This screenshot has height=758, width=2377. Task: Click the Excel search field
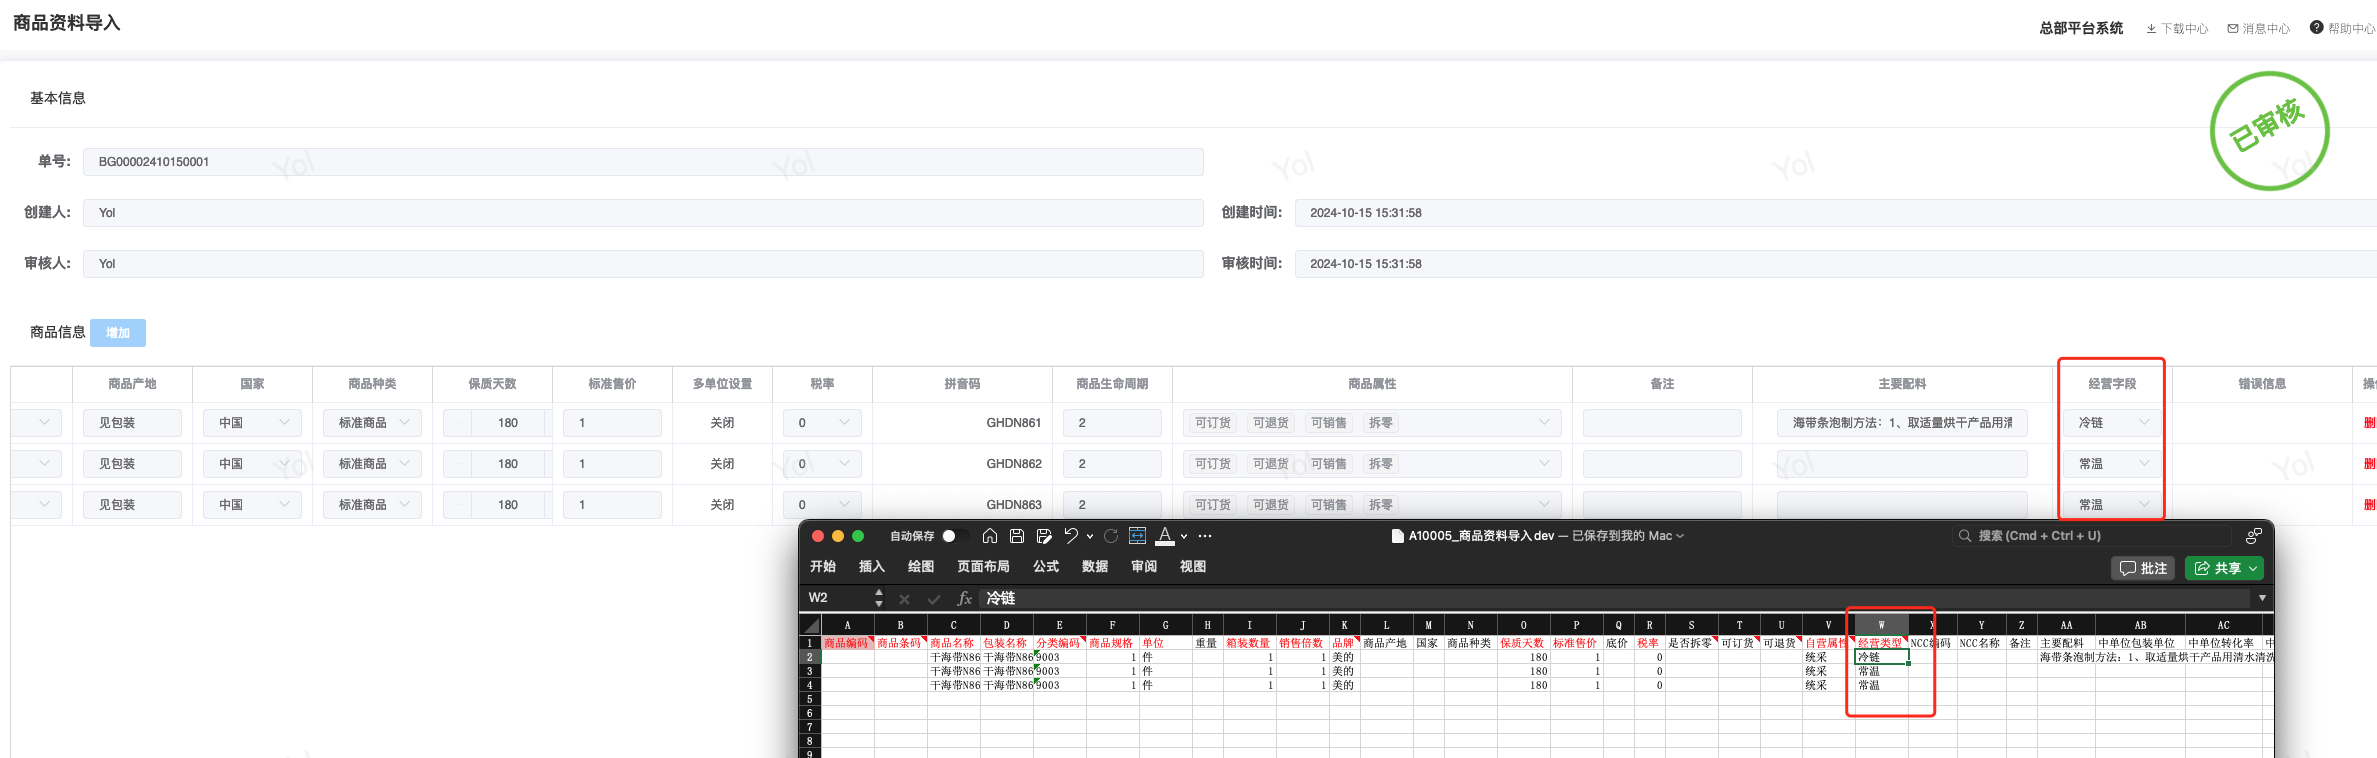pyautogui.click(x=2090, y=536)
